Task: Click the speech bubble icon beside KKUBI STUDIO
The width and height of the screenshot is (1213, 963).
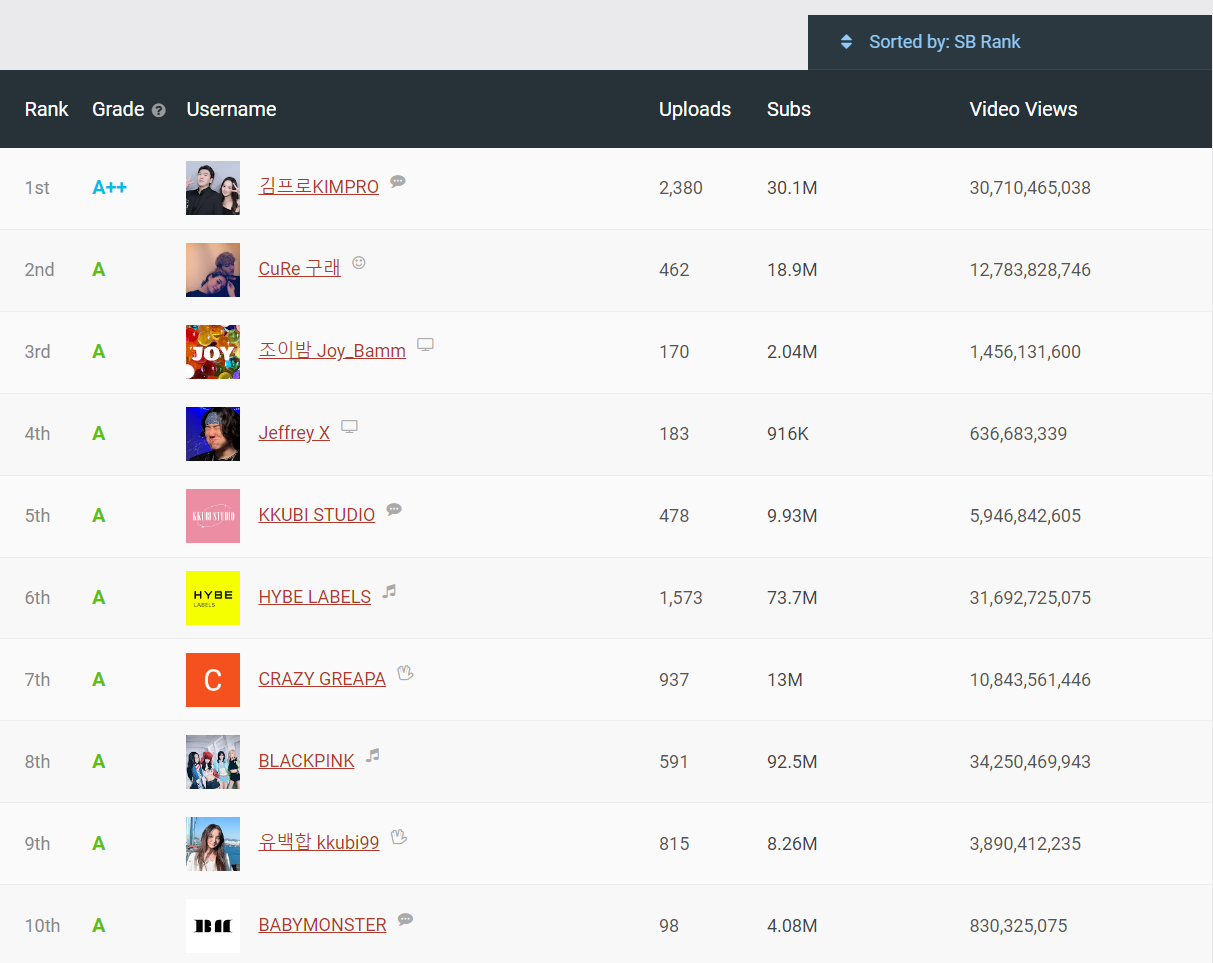Action: point(394,509)
